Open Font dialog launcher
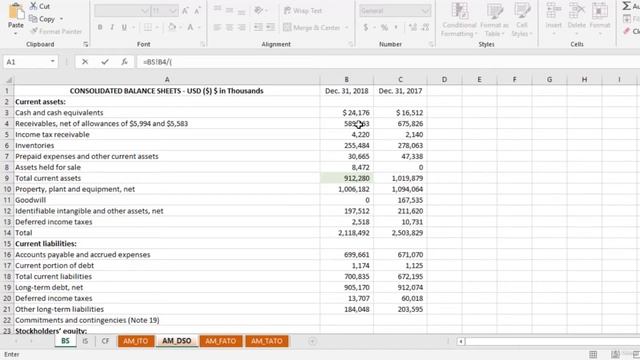This screenshot has width=640, height=360. point(202,44)
